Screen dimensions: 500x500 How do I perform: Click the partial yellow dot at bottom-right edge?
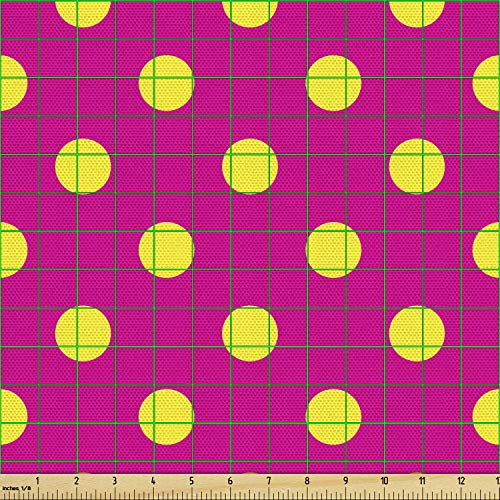coord(486,417)
